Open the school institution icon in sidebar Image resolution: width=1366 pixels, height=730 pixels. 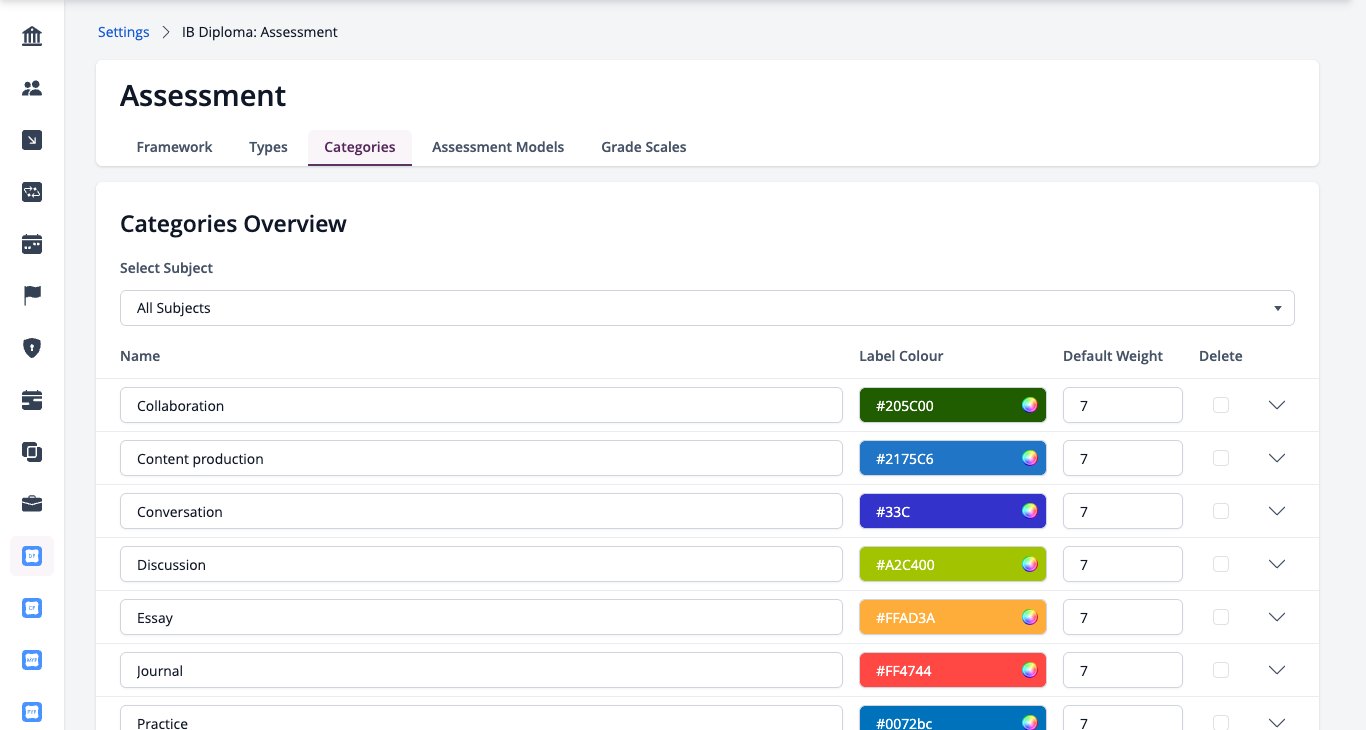pyautogui.click(x=32, y=37)
